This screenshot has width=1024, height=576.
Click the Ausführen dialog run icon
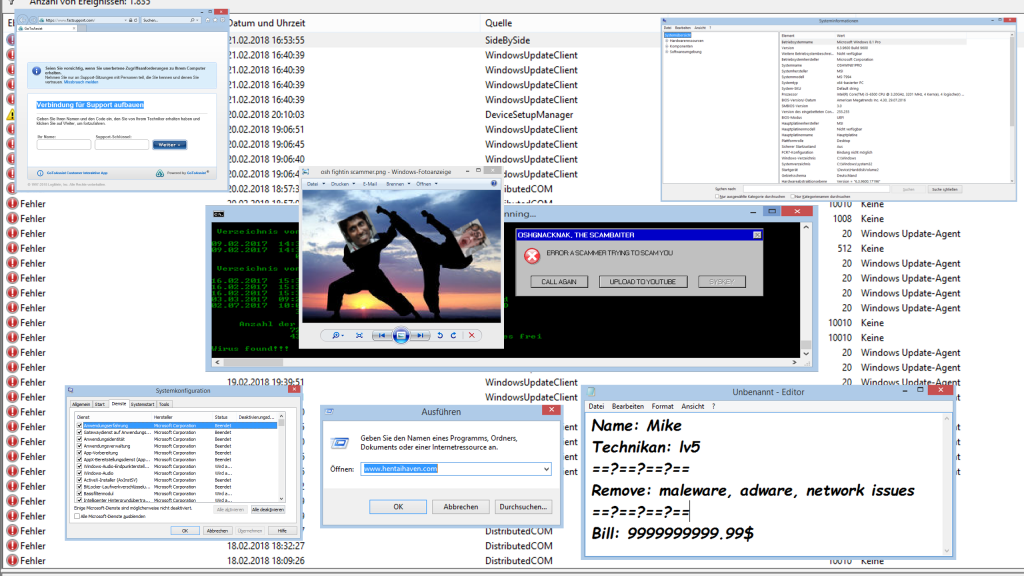(340, 443)
